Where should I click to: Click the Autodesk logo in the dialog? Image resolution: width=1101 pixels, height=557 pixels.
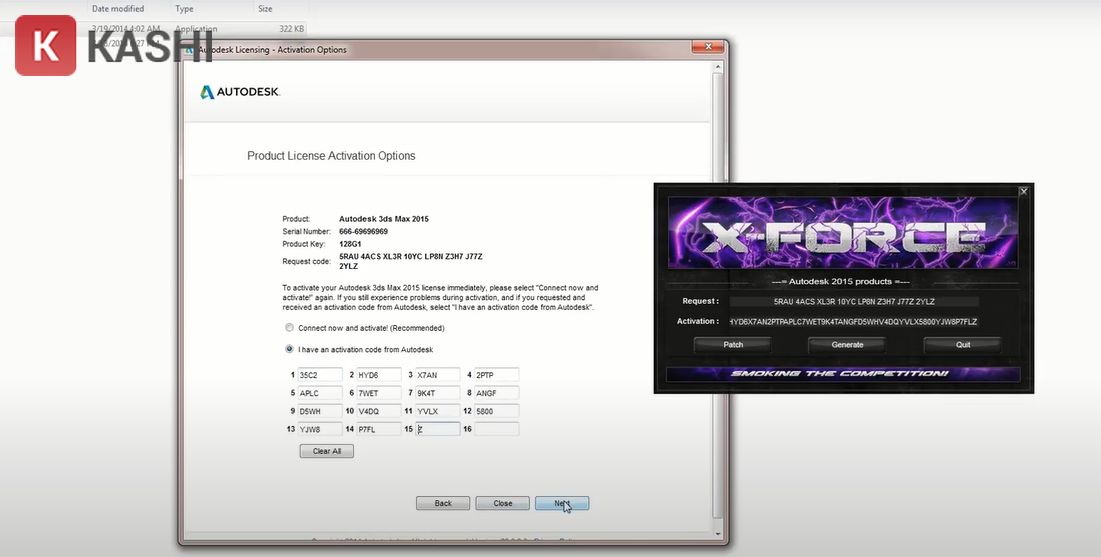240,92
